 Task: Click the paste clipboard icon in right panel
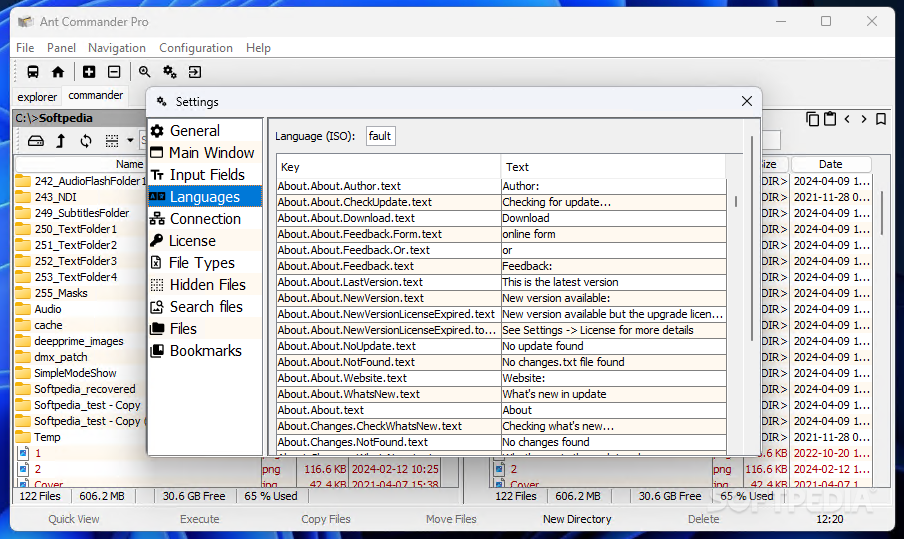(830, 119)
